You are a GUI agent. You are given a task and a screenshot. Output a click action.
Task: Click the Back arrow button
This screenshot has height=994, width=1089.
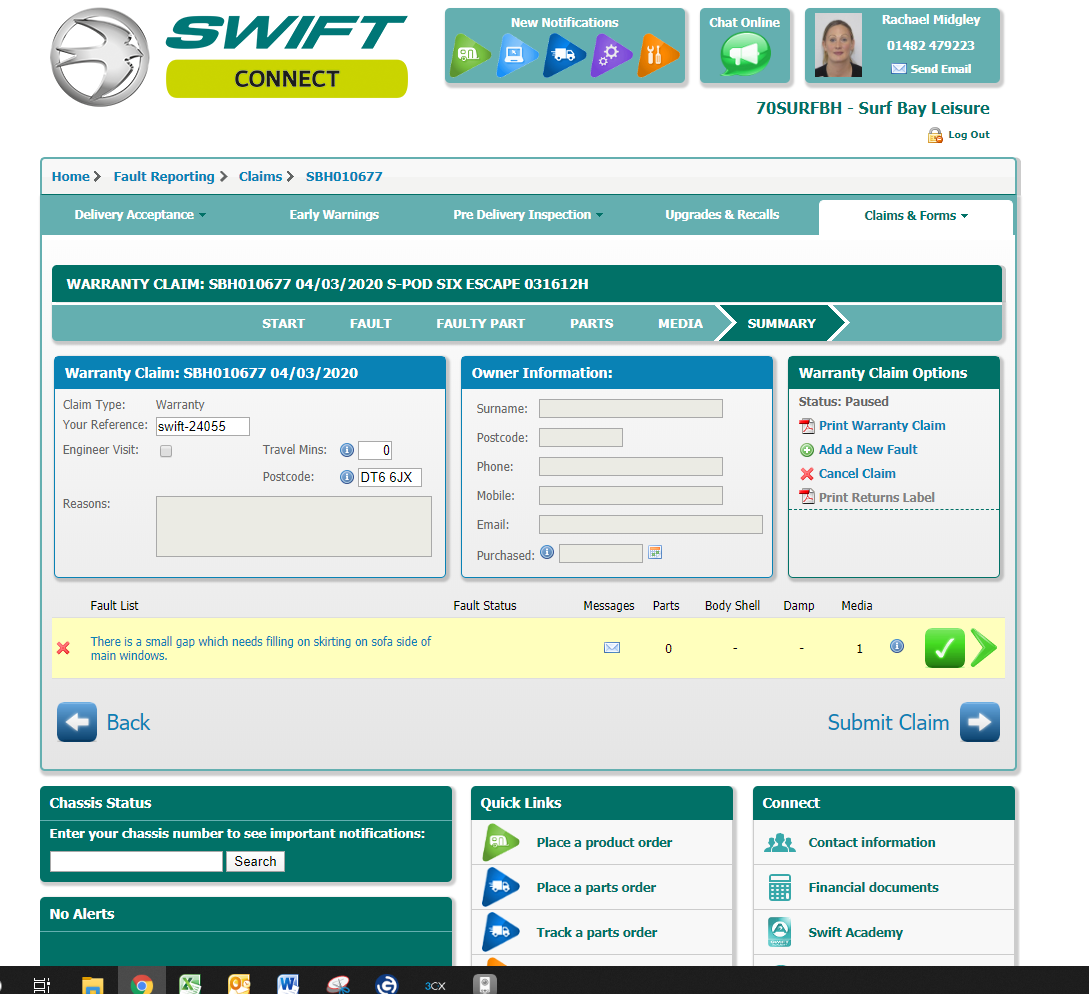(x=77, y=722)
